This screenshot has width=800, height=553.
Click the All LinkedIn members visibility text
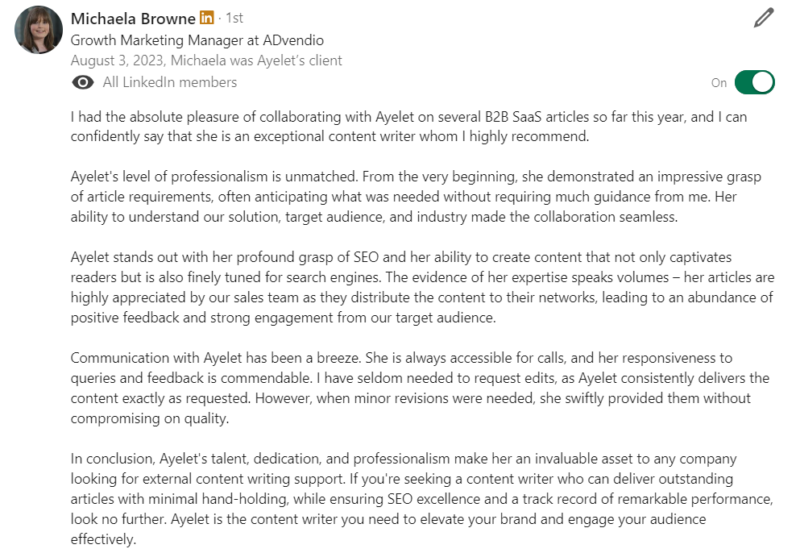(x=170, y=82)
